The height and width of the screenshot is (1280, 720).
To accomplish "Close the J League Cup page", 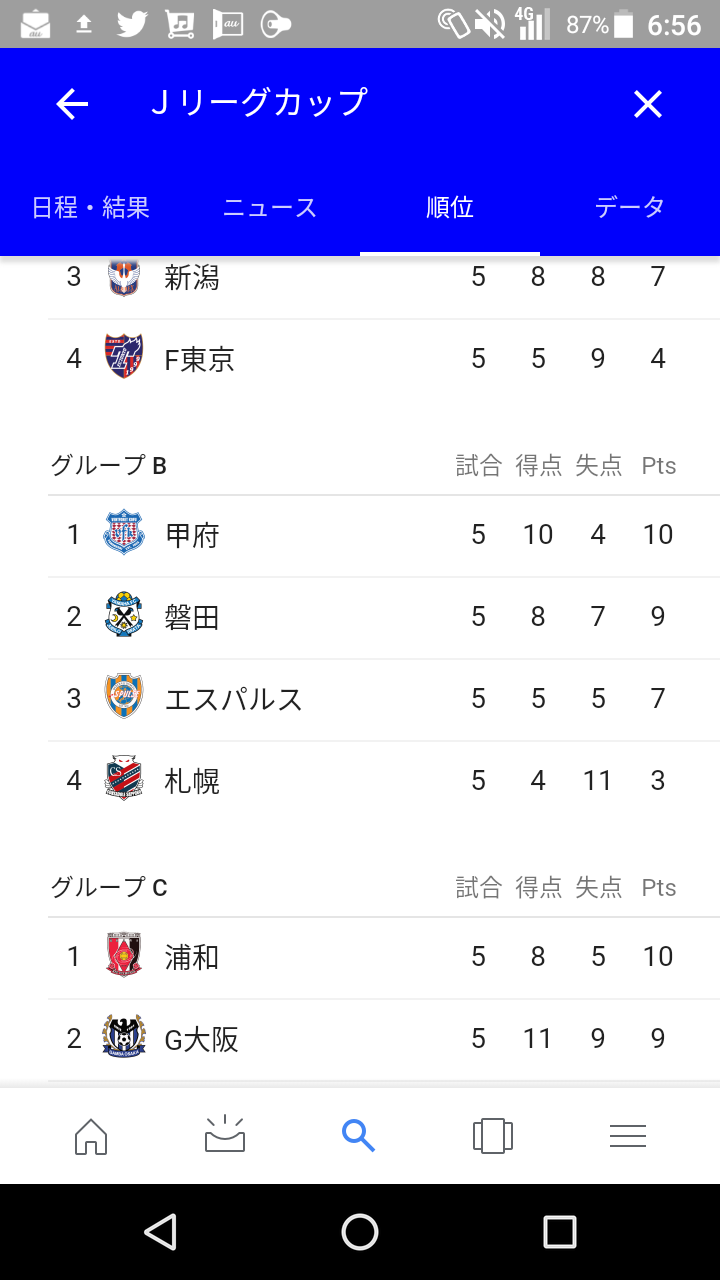I will (x=647, y=104).
